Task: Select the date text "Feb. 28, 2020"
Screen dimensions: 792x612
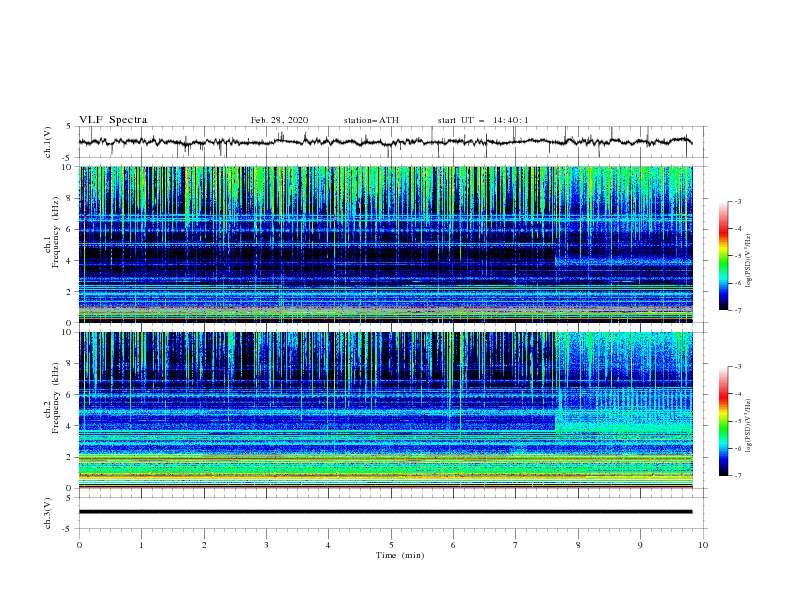Action: pyautogui.click(x=279, y=120)
